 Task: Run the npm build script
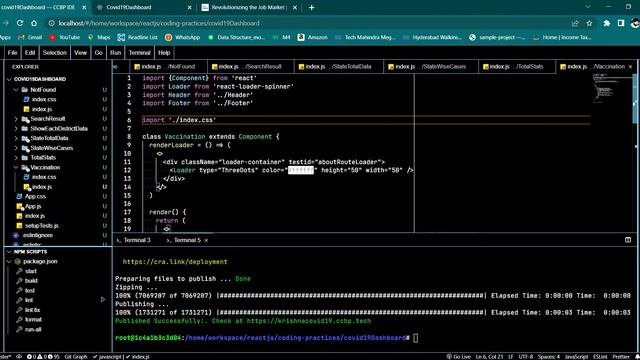click(31, 281)
